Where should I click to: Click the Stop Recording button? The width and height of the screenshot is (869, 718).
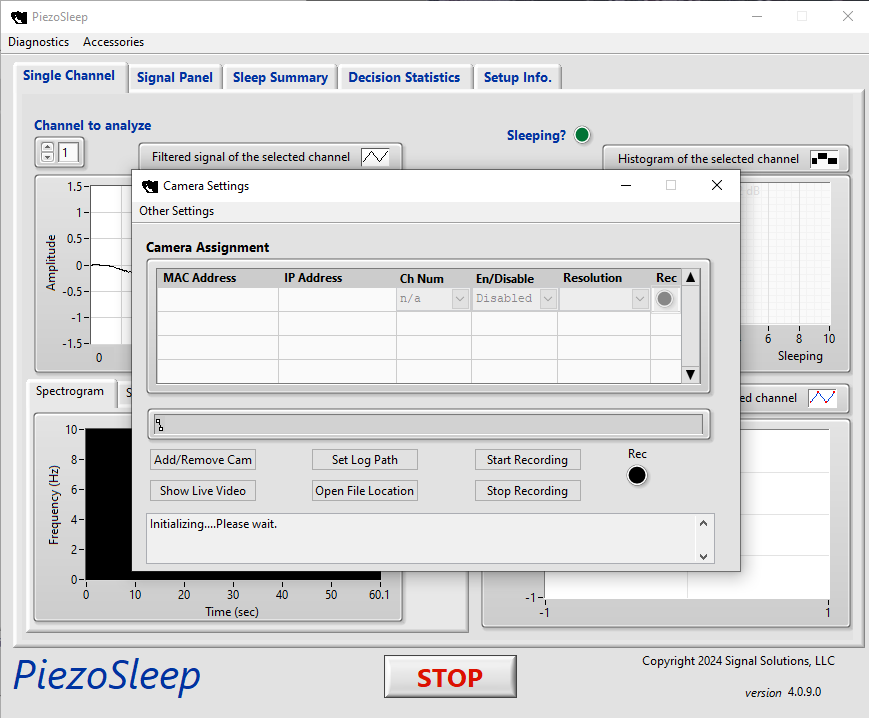click(528, 491)
